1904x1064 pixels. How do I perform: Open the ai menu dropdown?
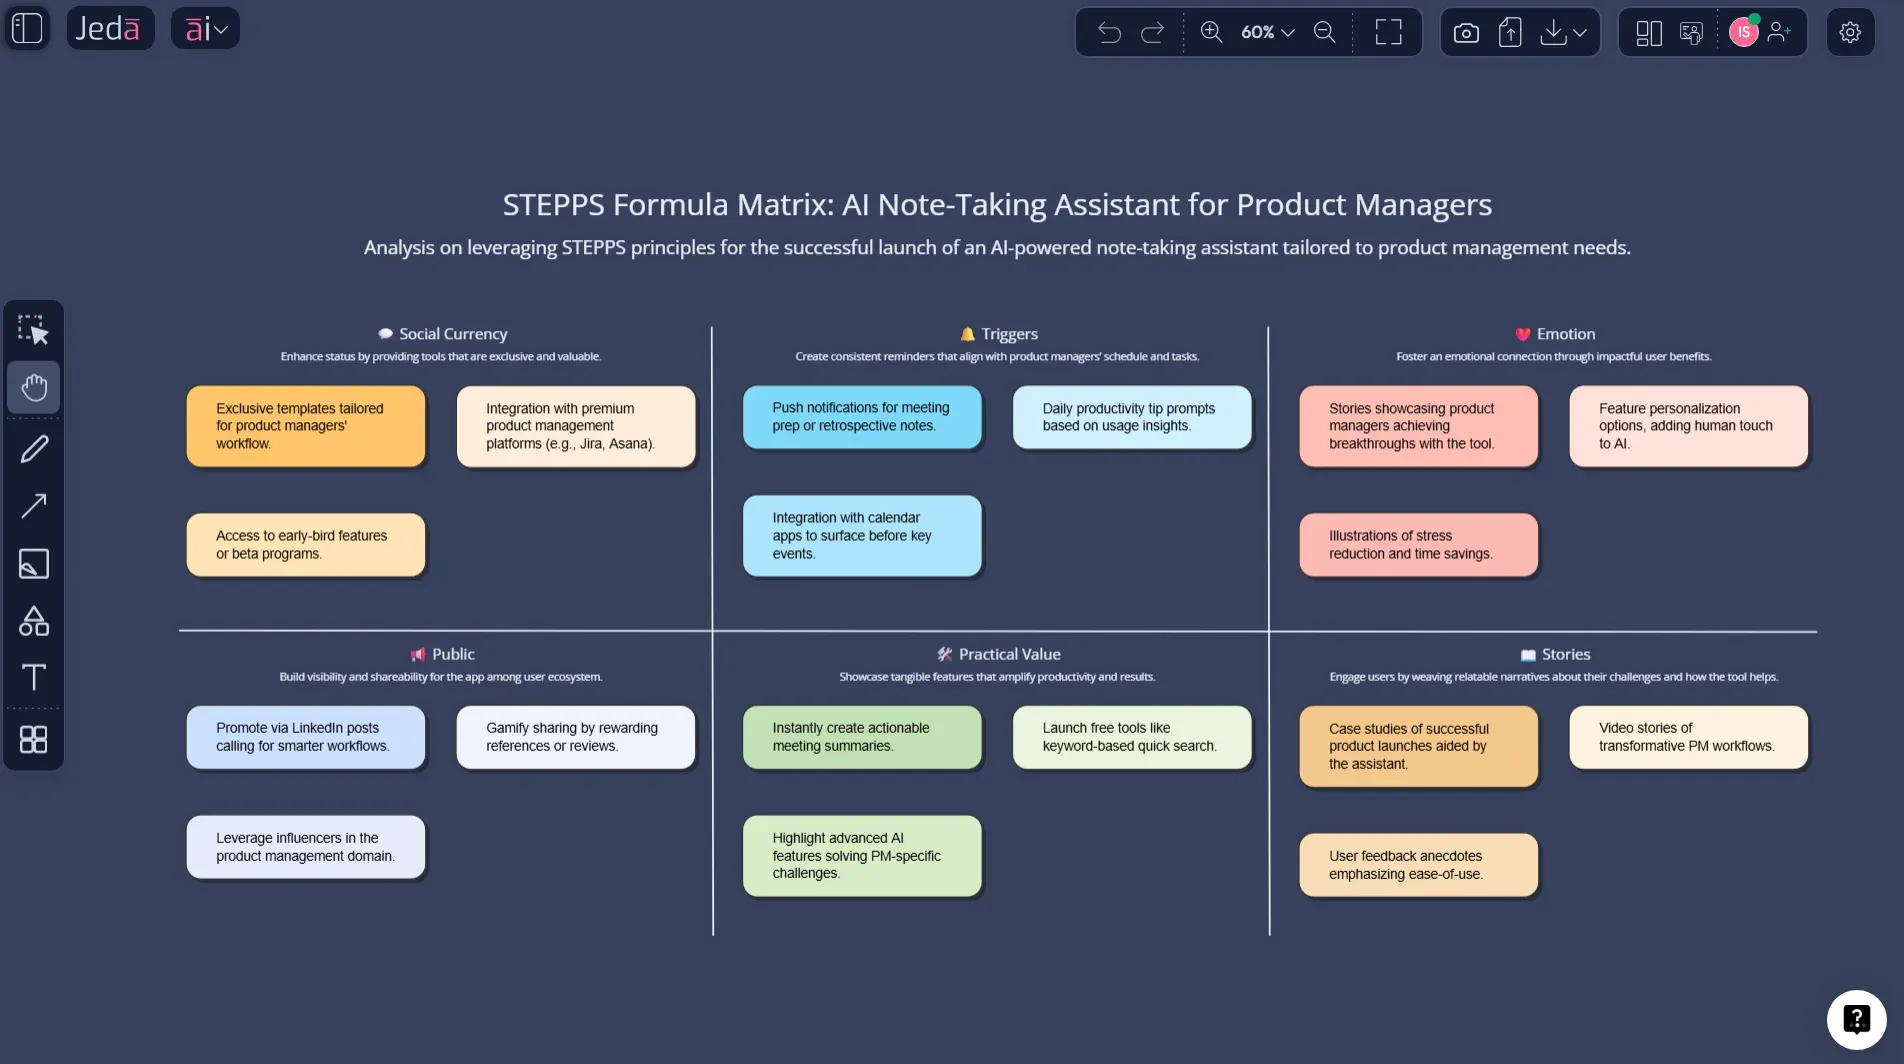click(205, 28)
